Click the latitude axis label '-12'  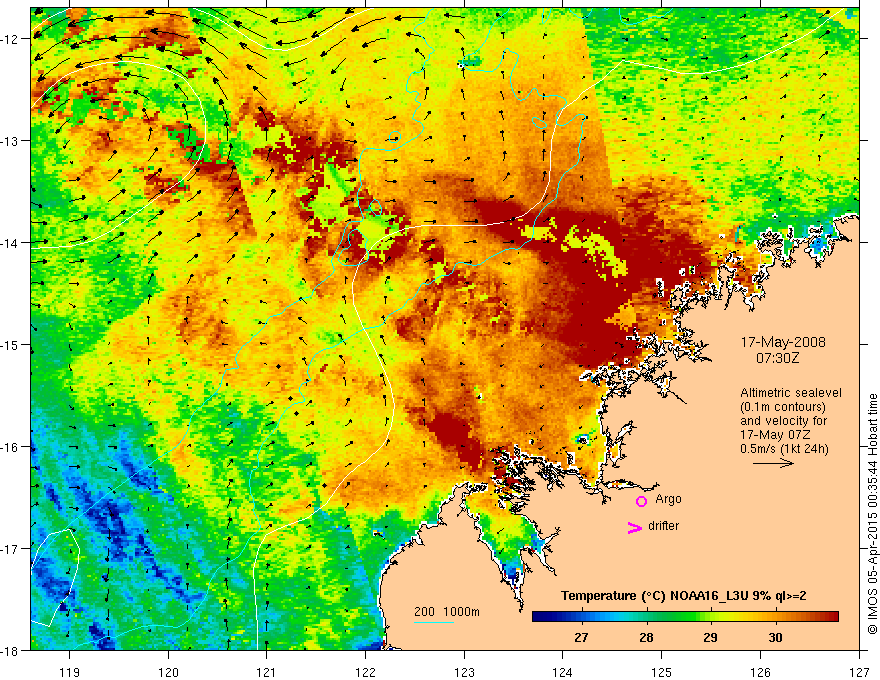point(11,39)
